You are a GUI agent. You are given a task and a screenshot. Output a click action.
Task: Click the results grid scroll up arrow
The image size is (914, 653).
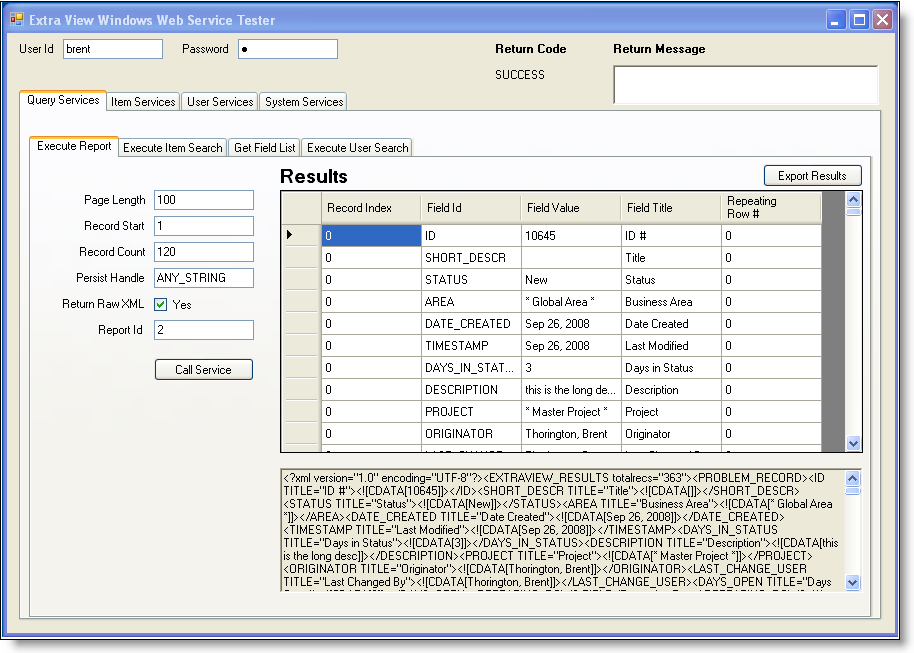(853, 199)
